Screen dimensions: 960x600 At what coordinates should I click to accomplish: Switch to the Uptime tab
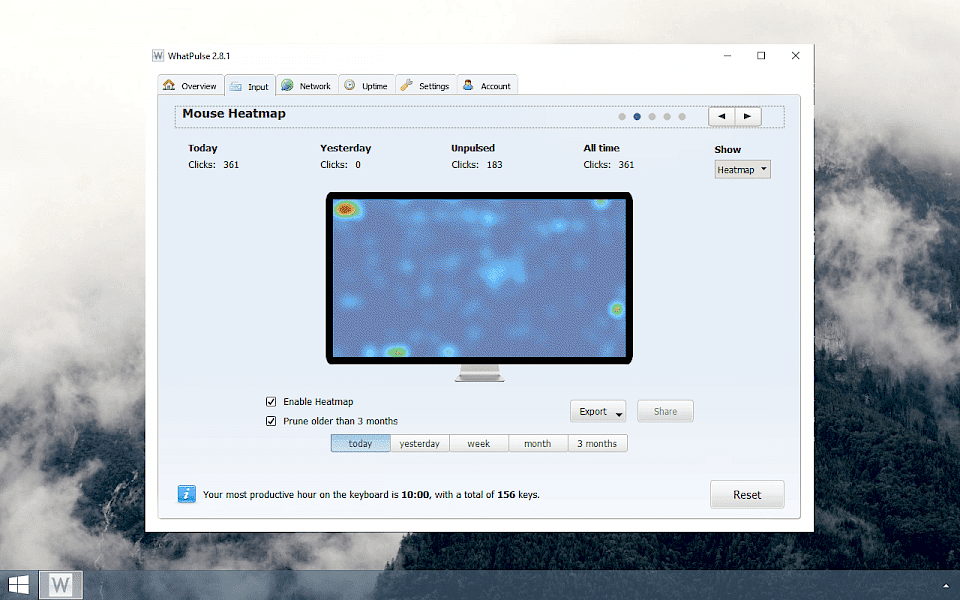point(366,86)
